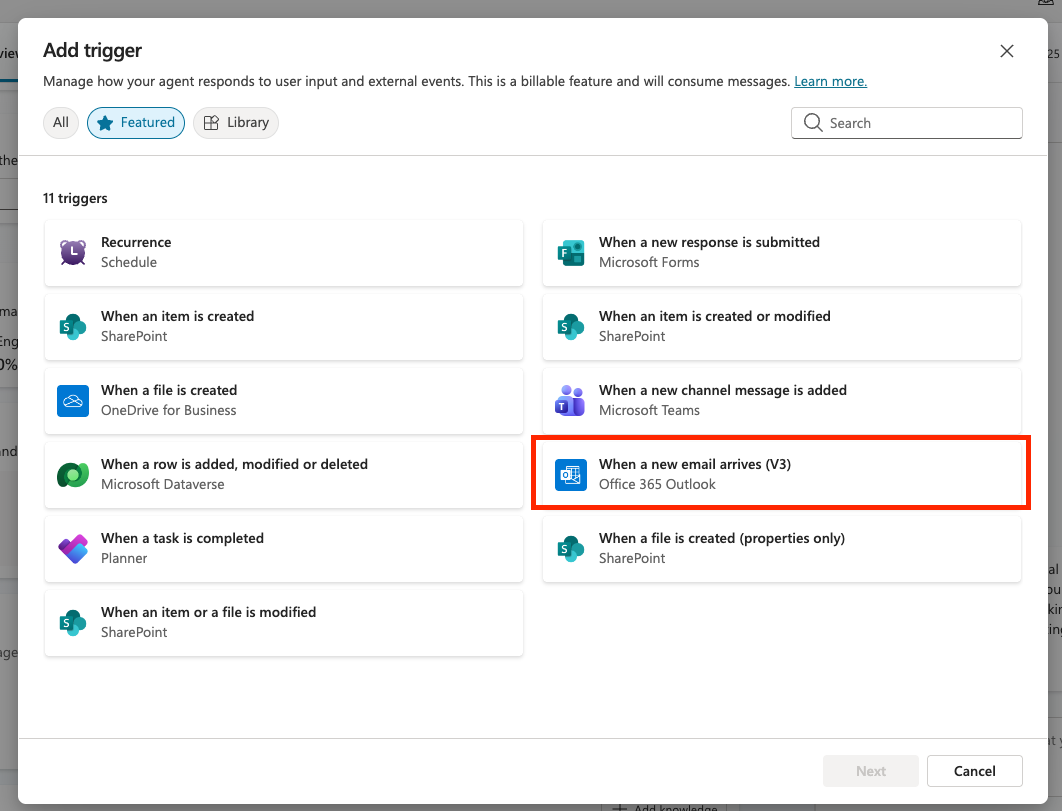1062x811 pixels.
Task: Click the search magnifier icon
Action: tap(812, 122)
